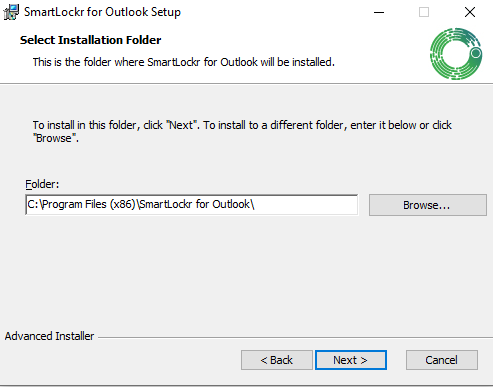Click the SmartLockr for Outlook Setup title
Screen dimensions: 493x387
click(x=102, y=12)
